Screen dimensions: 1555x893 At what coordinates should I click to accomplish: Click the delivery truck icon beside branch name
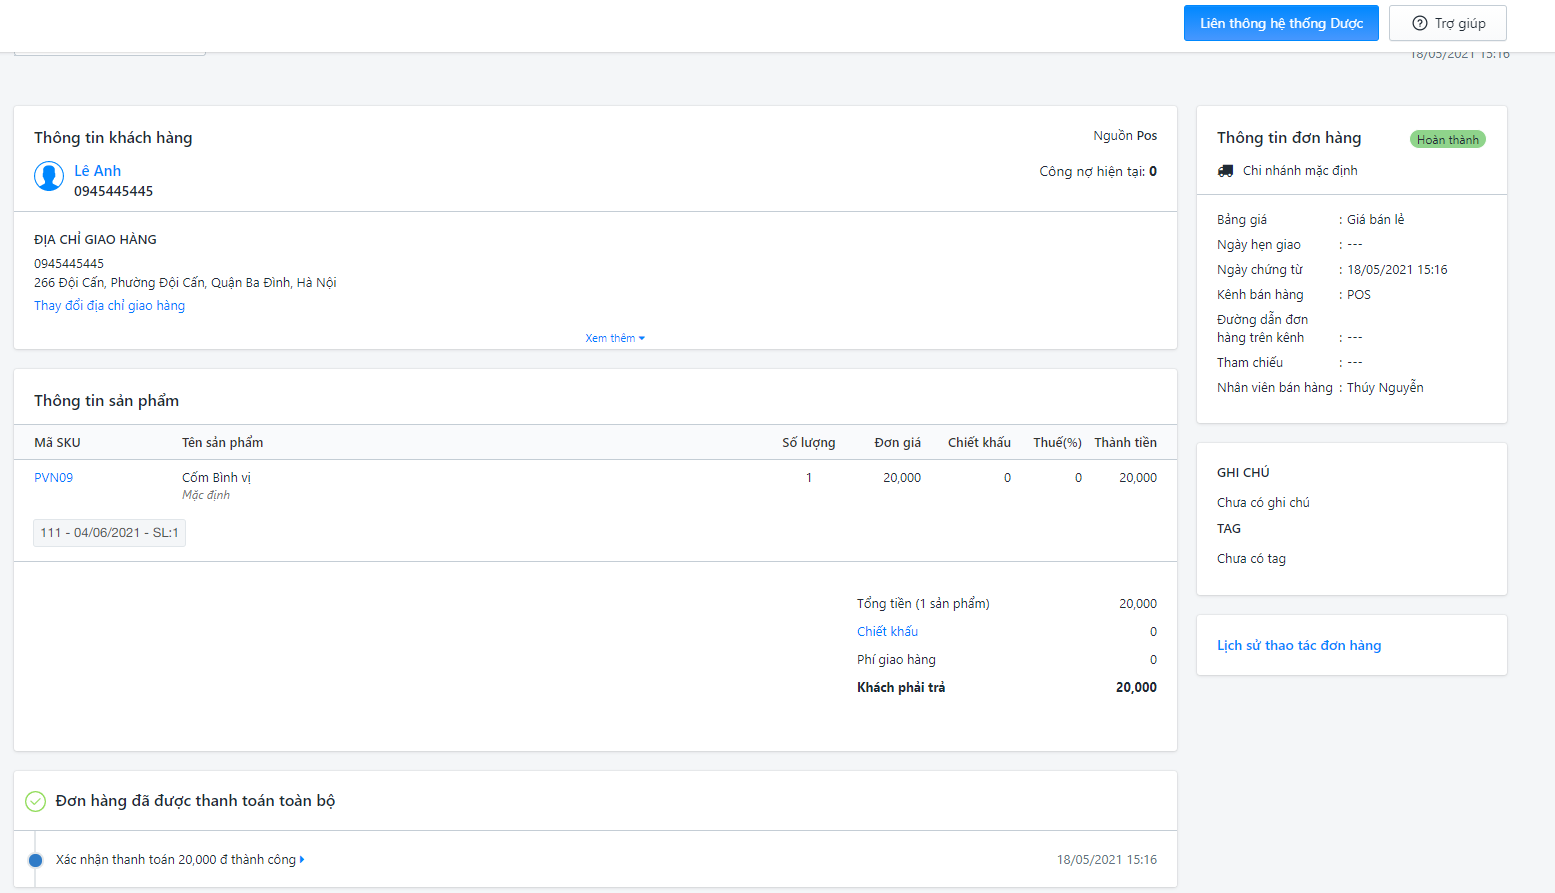[x=1225, y=171]
